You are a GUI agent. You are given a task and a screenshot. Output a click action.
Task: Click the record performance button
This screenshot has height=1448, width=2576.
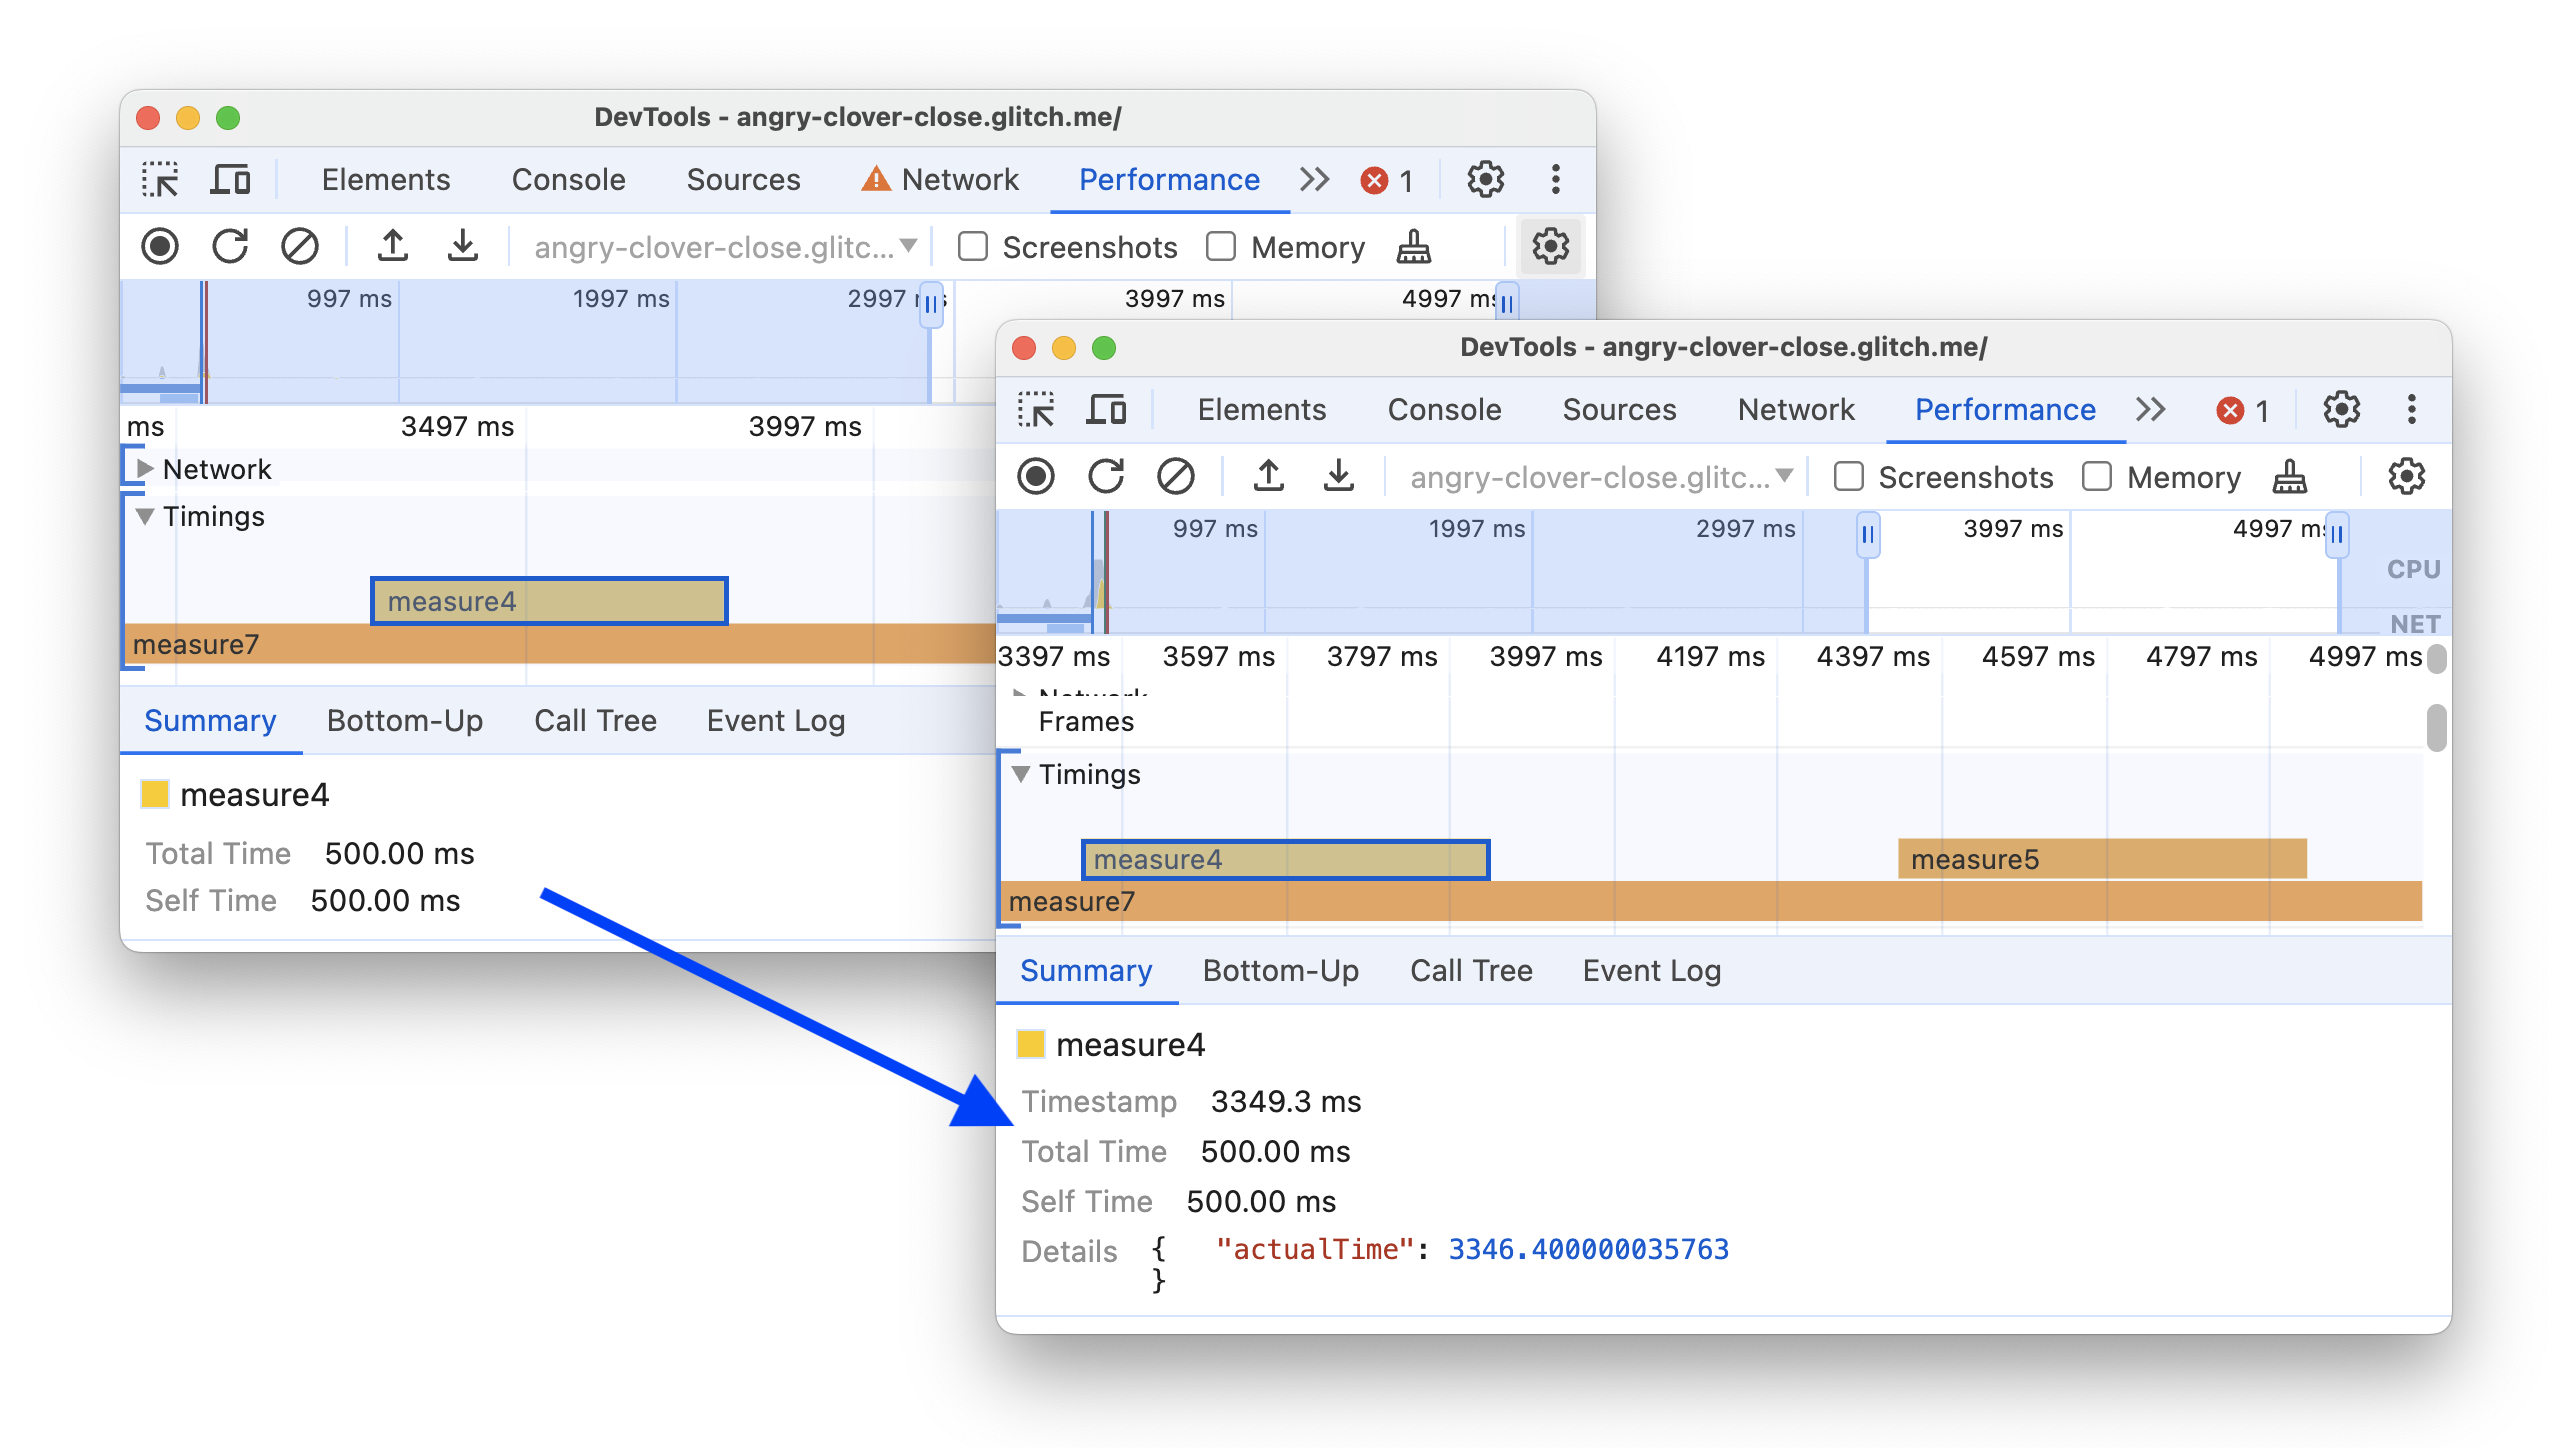point(1037,478)
